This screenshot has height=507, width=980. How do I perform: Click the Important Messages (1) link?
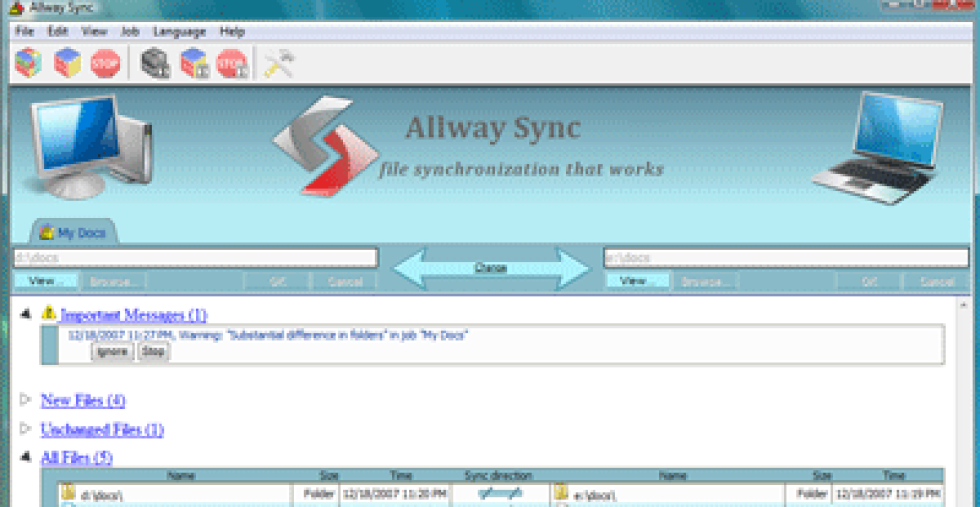coord(133,314)
